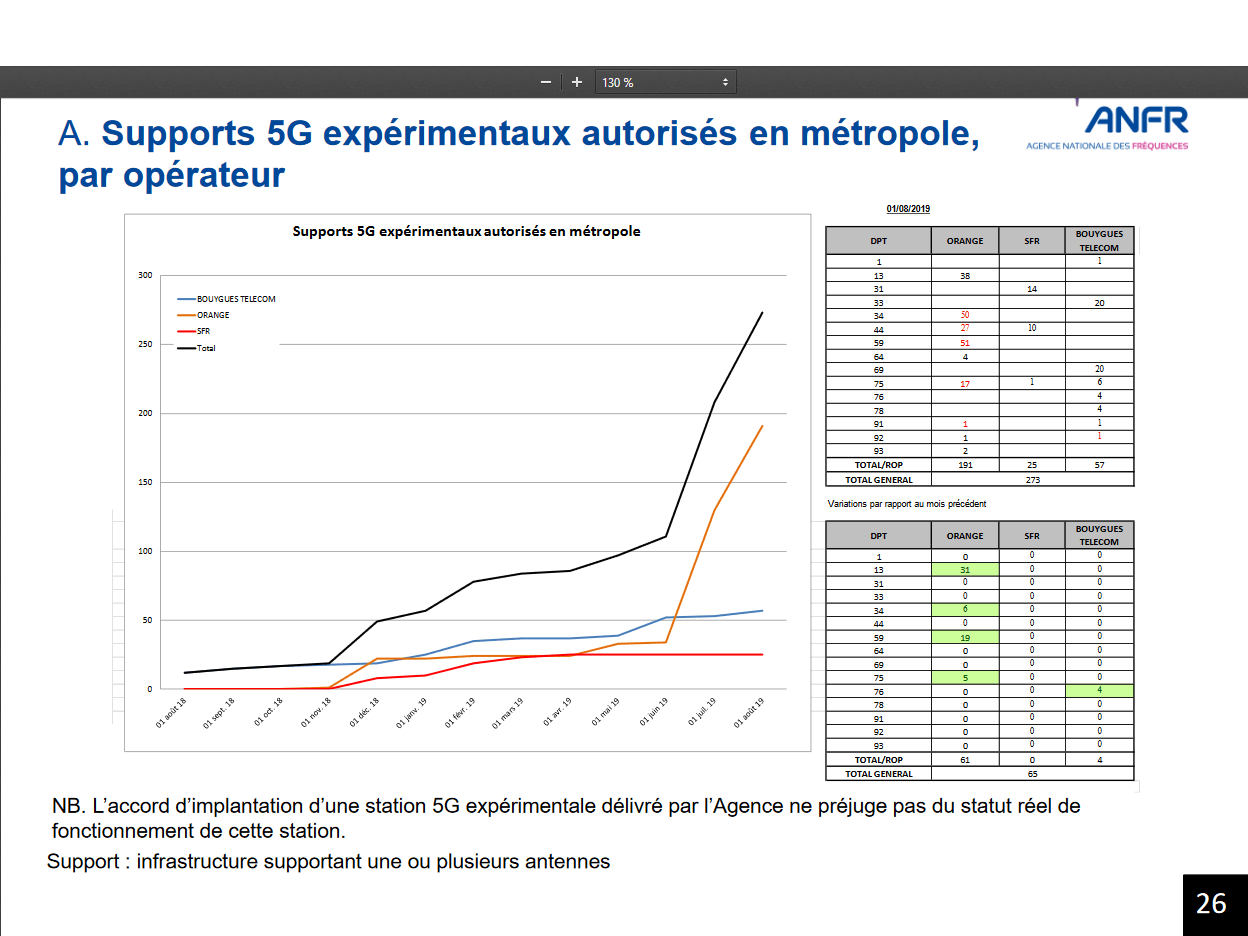Click the SFR total 25 in the upper table
Screen dimensions: 1248x936
click(x=1032, y=465)
